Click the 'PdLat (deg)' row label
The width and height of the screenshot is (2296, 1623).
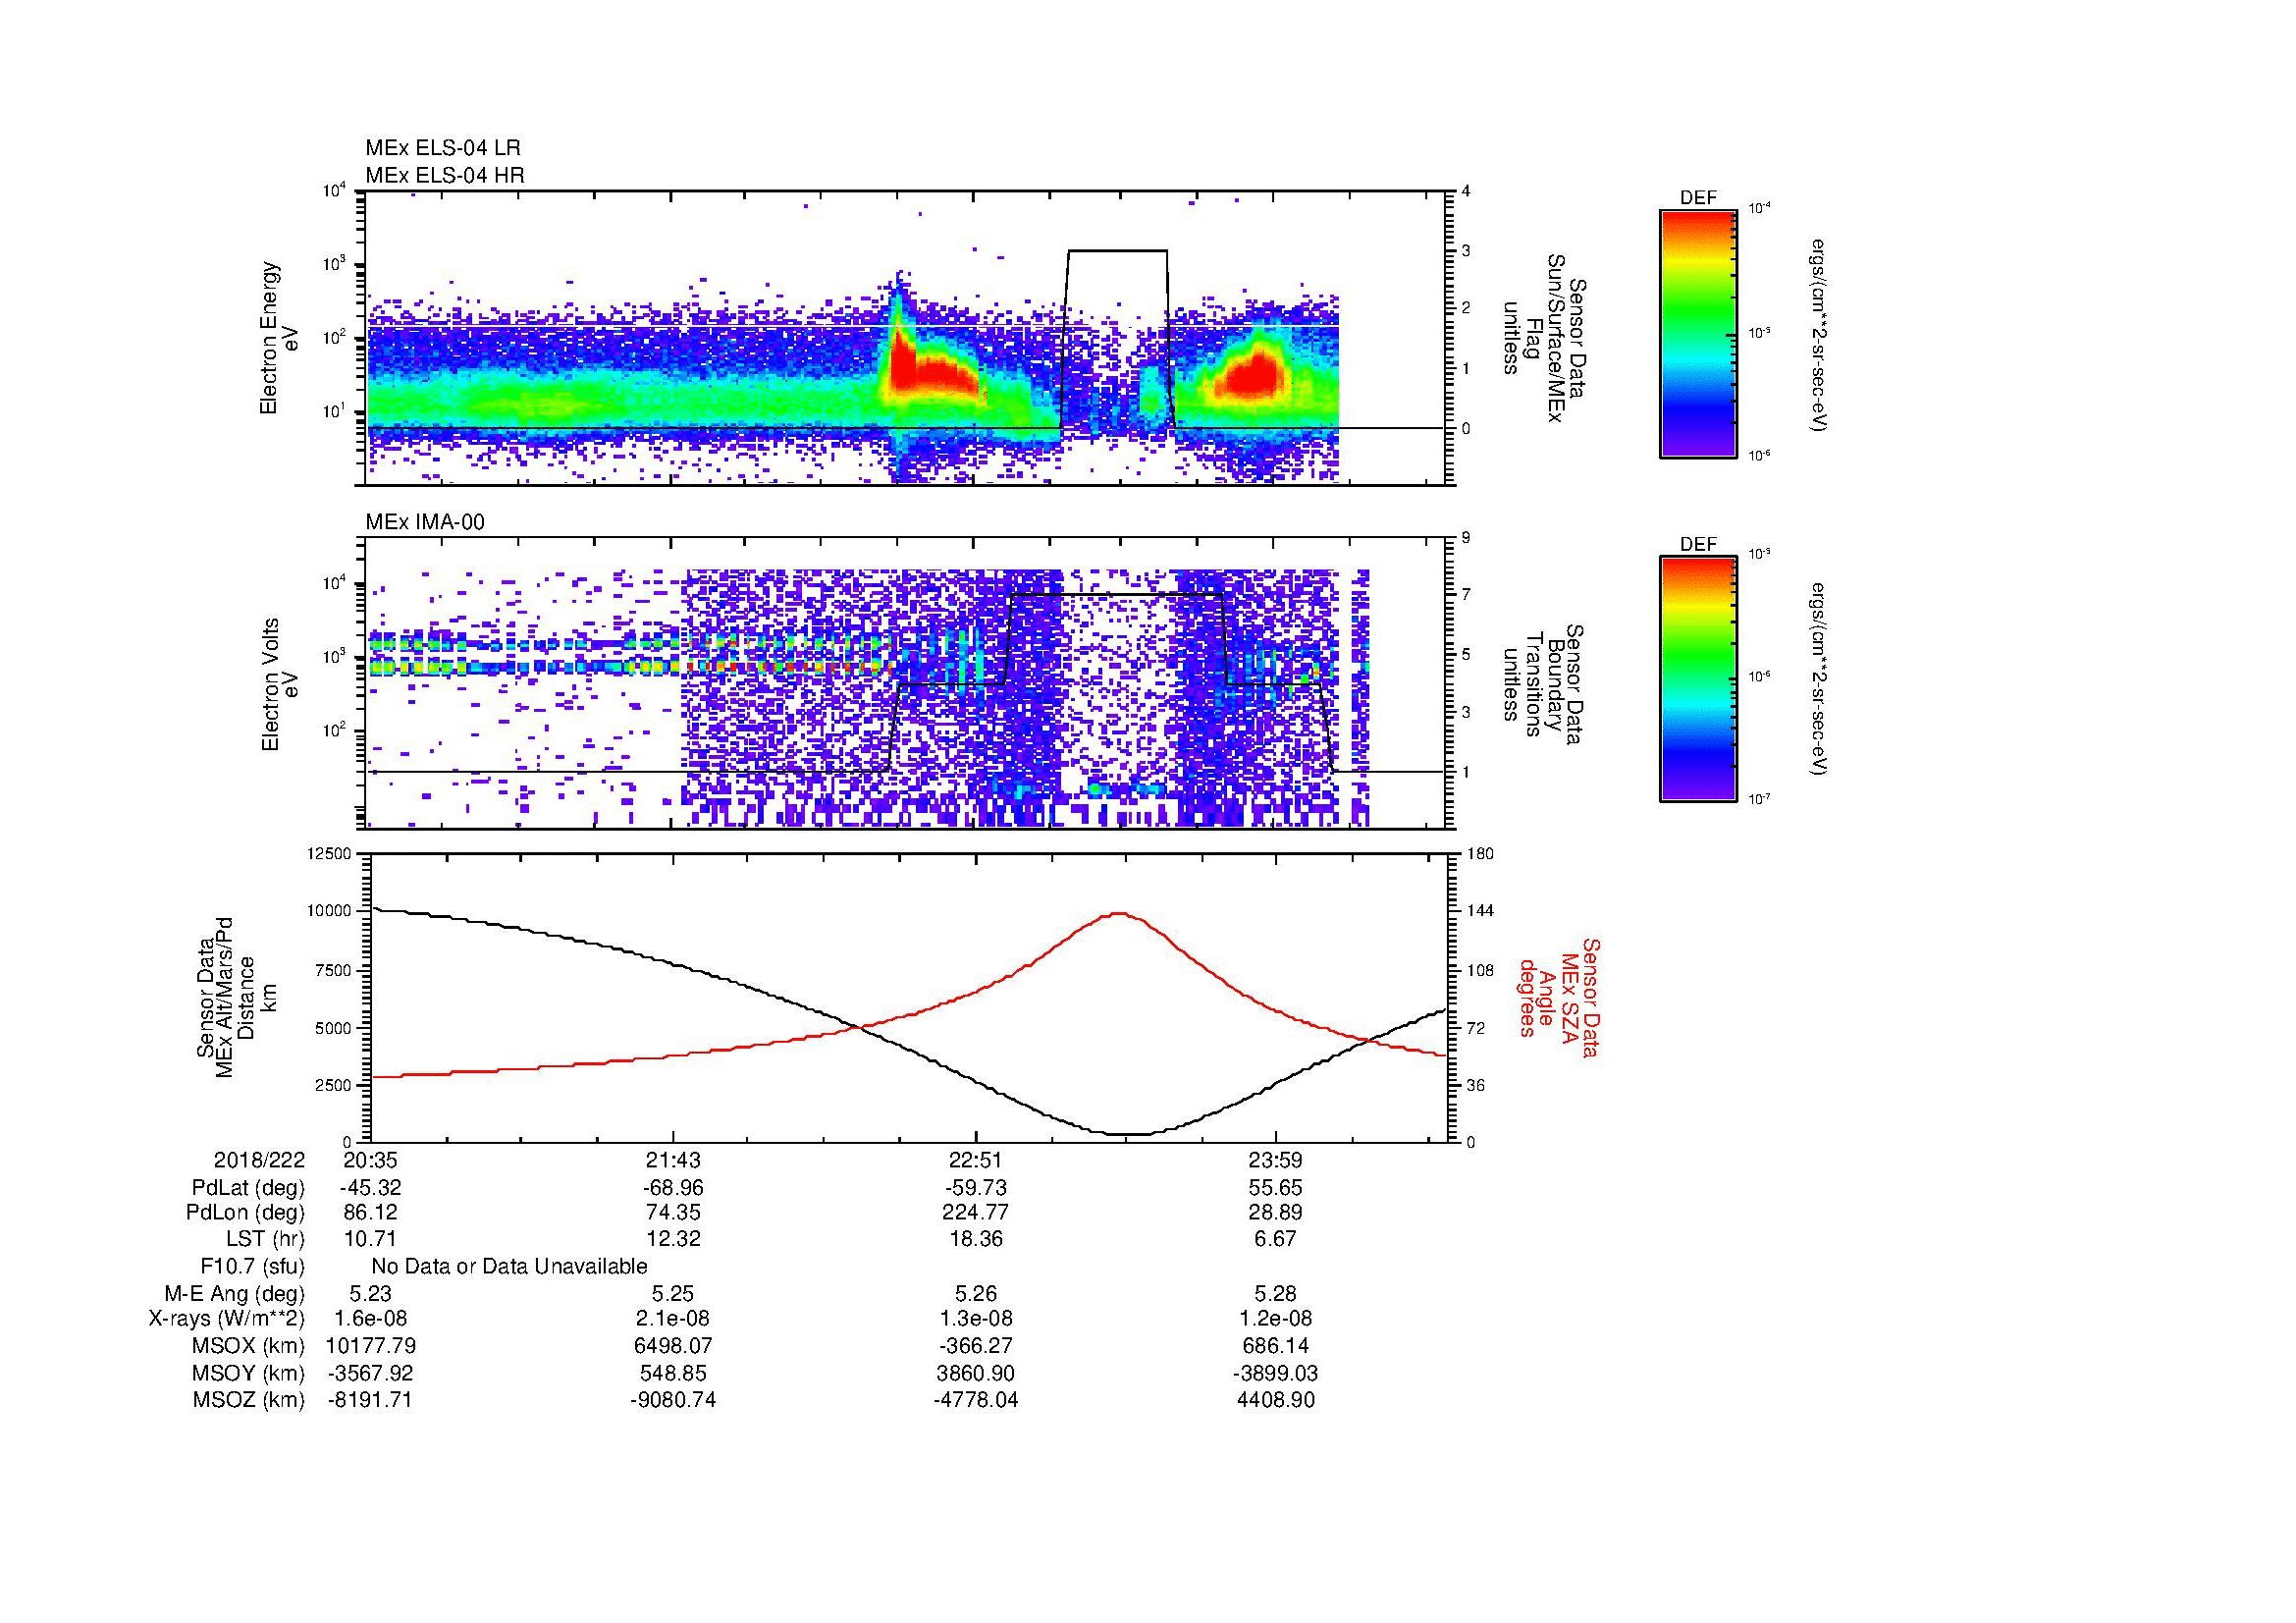click(x=249, y=1187)
